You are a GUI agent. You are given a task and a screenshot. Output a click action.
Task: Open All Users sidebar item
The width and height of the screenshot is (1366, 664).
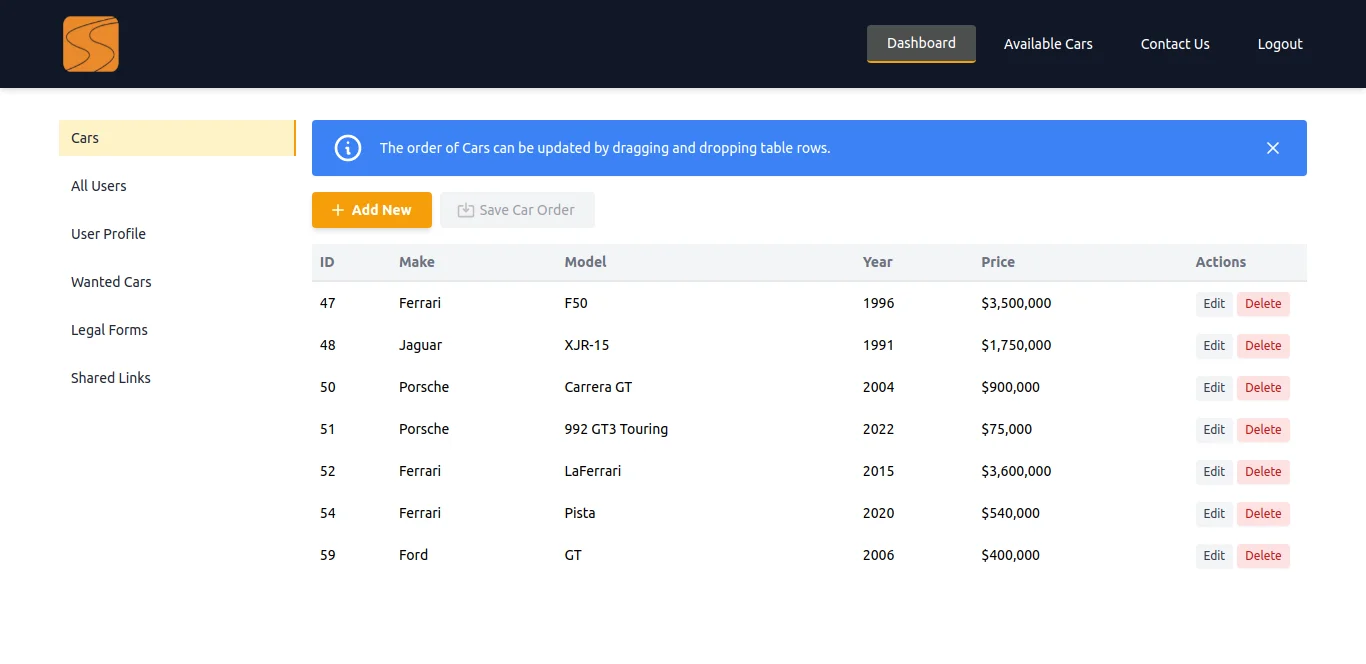tap(177, 186)
